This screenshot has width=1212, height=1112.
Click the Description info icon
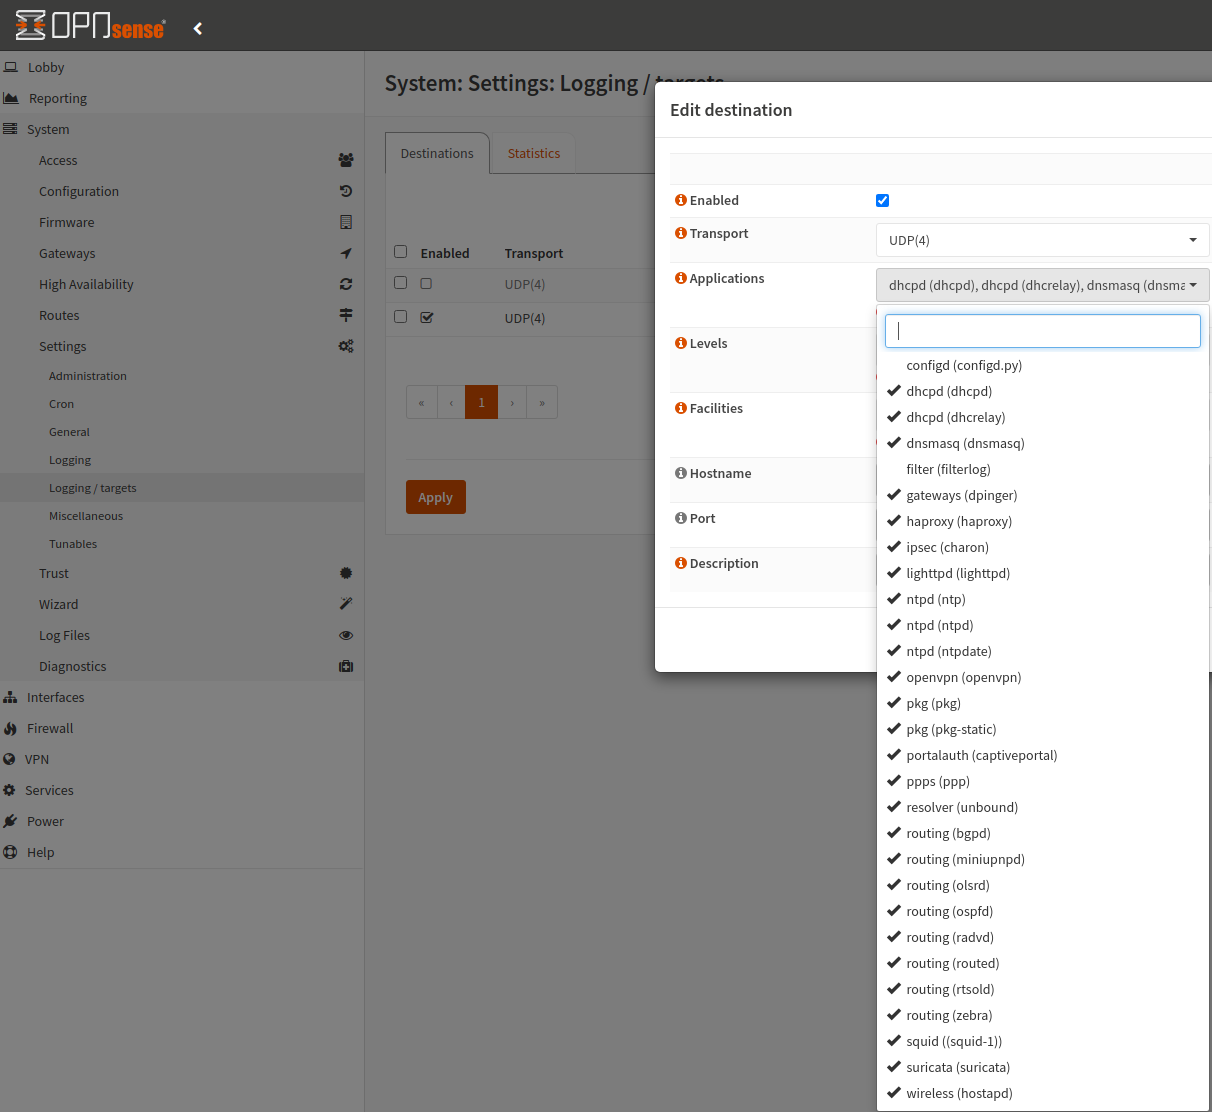681,563
